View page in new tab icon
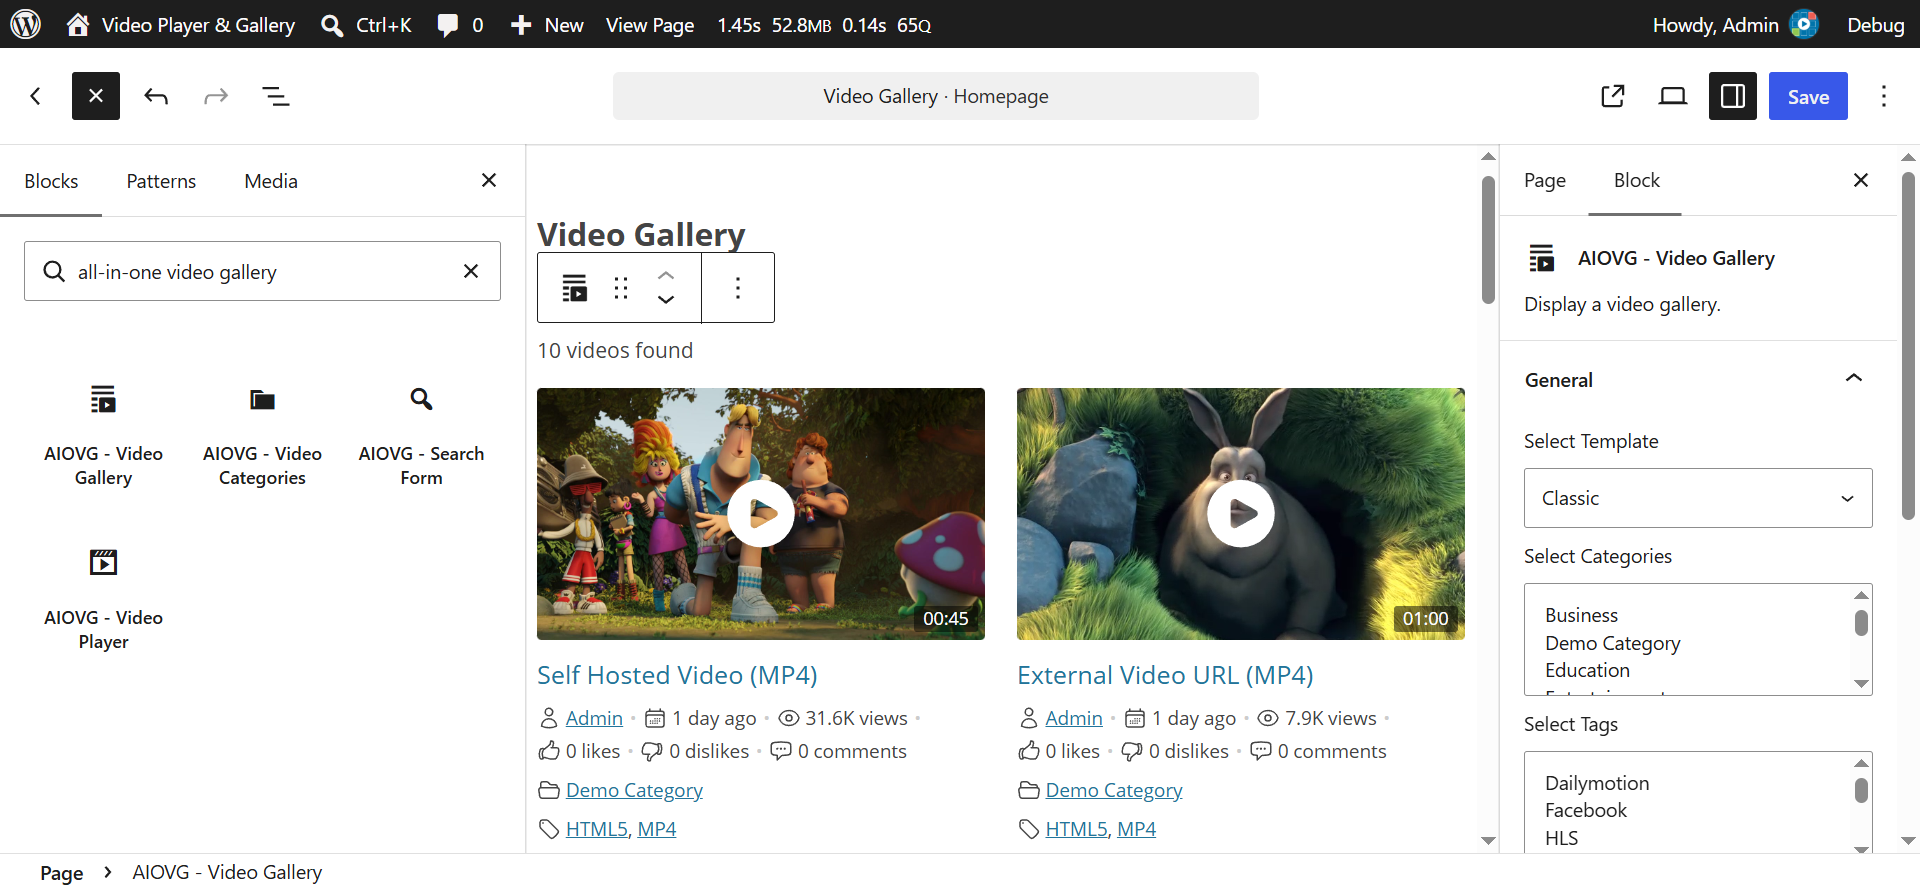This screenshot has height=890, width=1920. pyautogui.click(x=1613, y=96)
